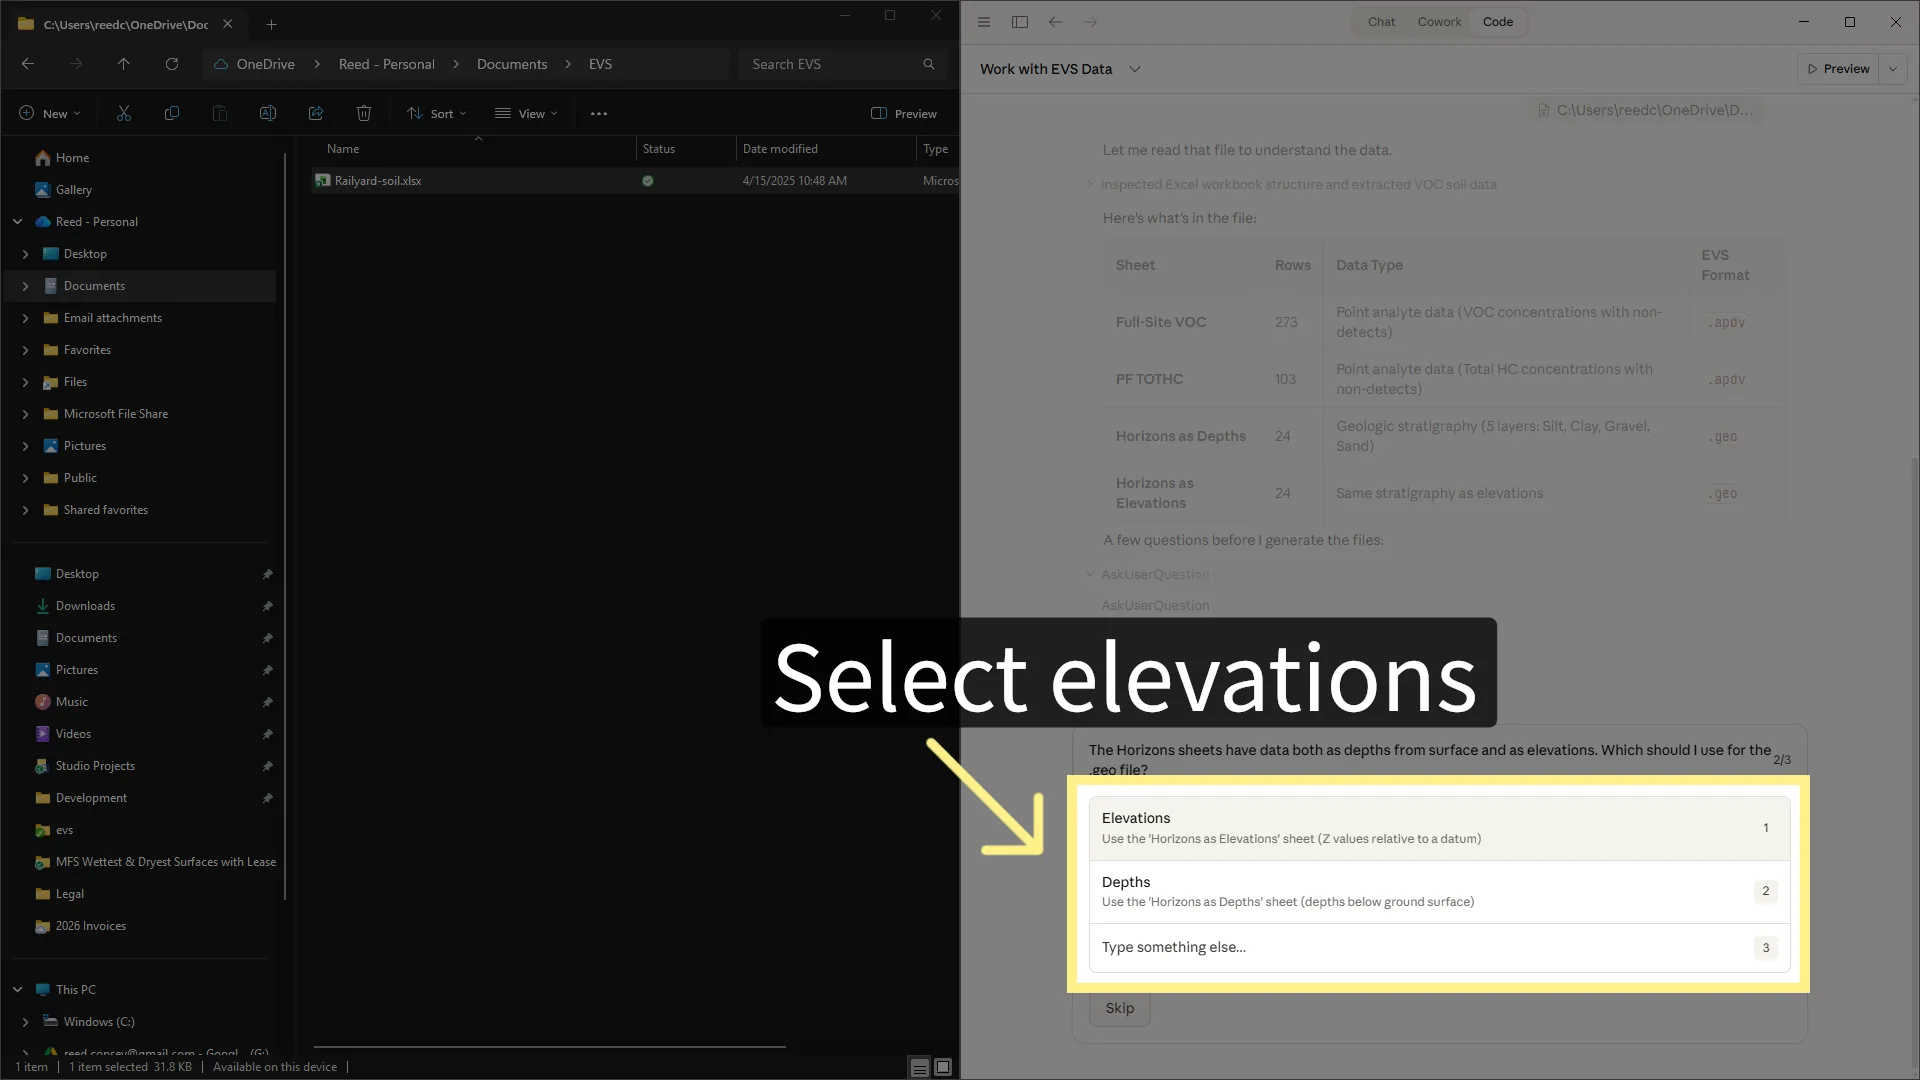Image resolution: width=1920 pixels, height=1080 pixels.
Task: Switch to the Cowork tab
Action: pos(1439,22)
